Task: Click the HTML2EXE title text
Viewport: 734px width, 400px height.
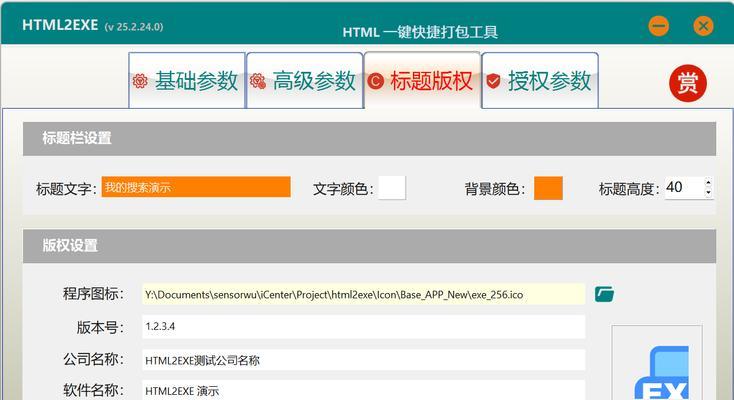Action: 60,25
